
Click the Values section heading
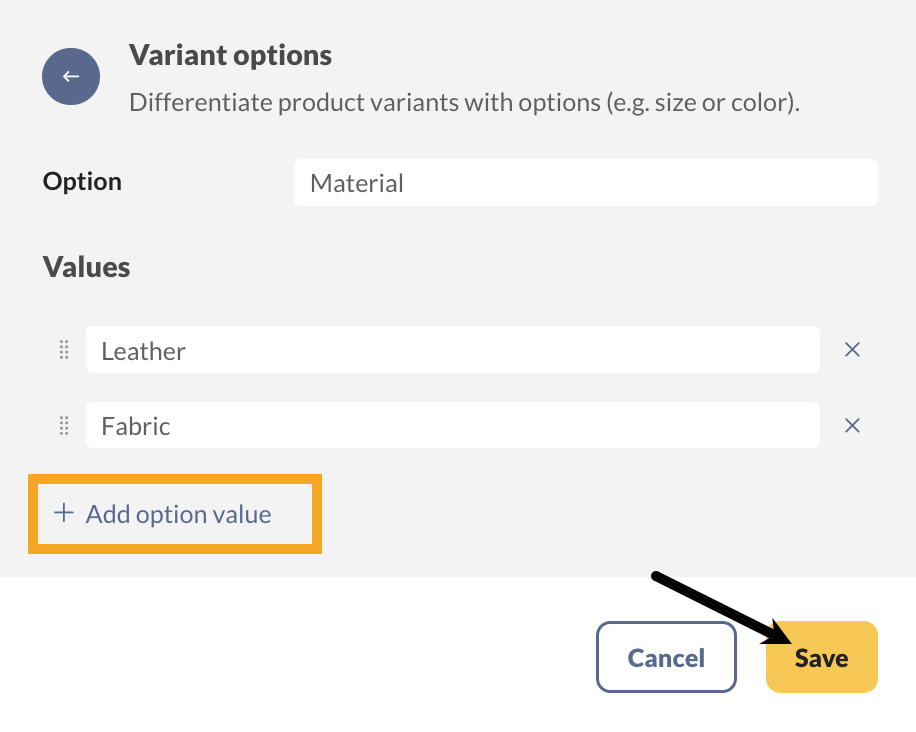click(x=85, y=267)
